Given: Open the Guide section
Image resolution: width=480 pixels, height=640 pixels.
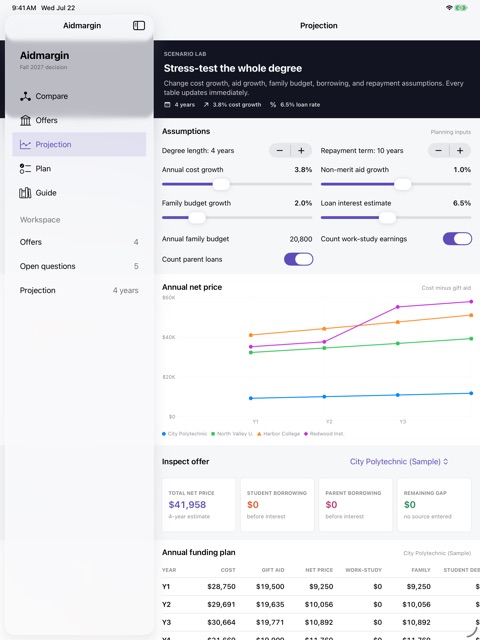Looking at the screenshot, I should [x=79, y=193].
